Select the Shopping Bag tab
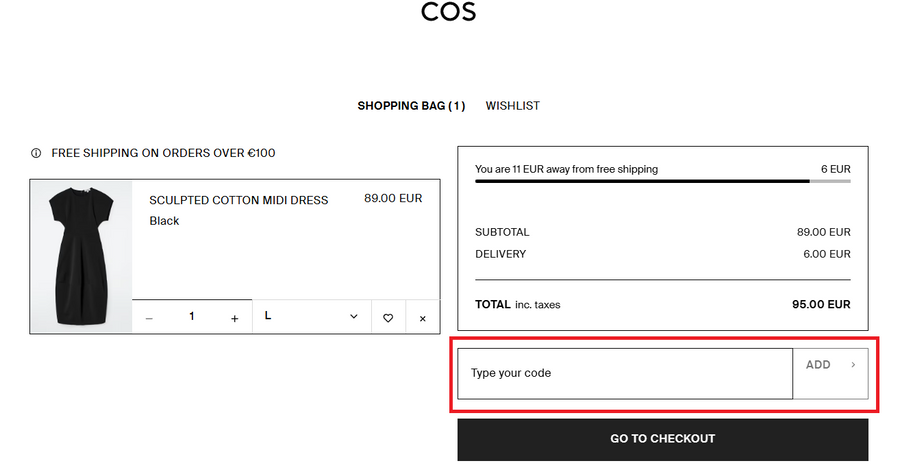Screen dimensions: 900x470 [x=411, y=105]
